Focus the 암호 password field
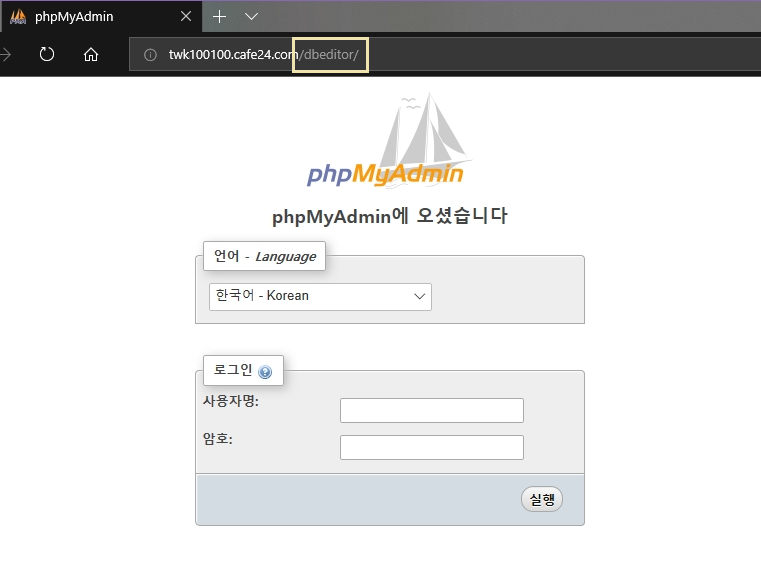This screenshot has height=571, width=761. click(x=432, y=447)
